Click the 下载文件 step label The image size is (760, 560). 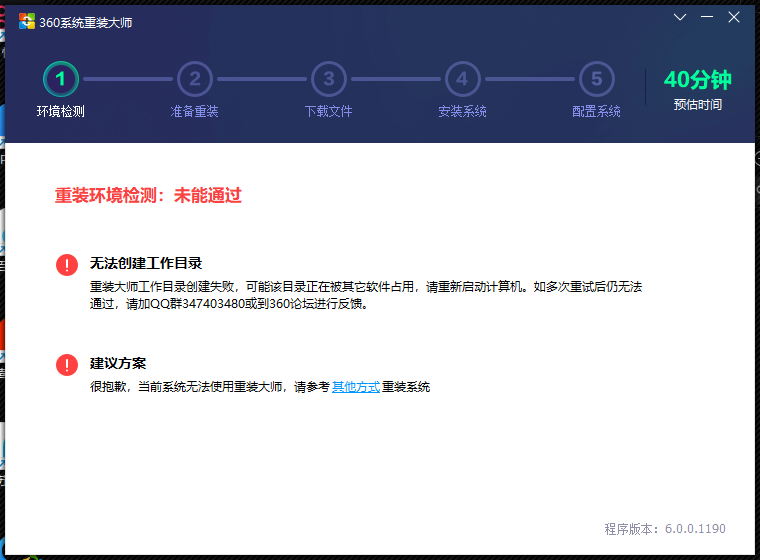click(329, 112)
